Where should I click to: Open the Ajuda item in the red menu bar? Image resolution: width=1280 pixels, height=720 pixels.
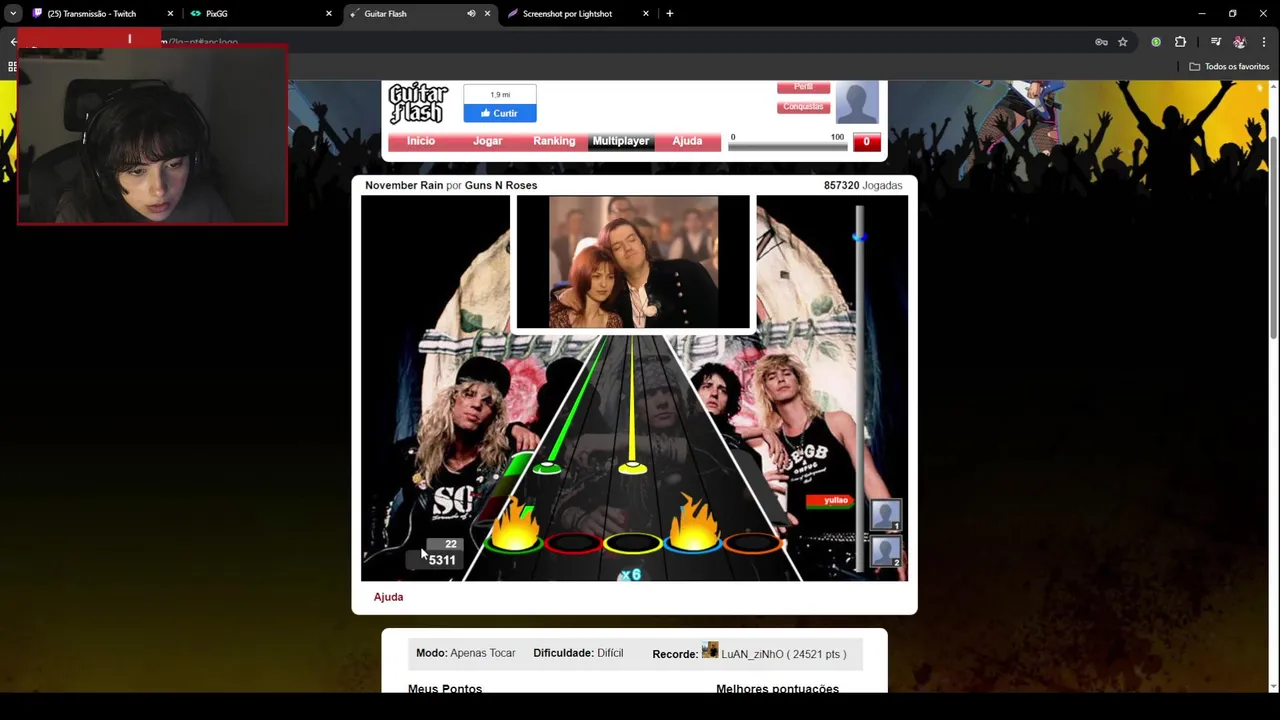[687, 141]
